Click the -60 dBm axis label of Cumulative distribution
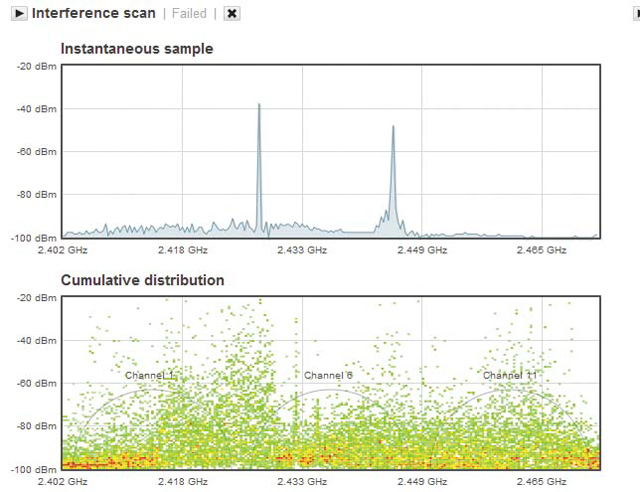This screenshot has height=492, width=640. pos(37,383)
